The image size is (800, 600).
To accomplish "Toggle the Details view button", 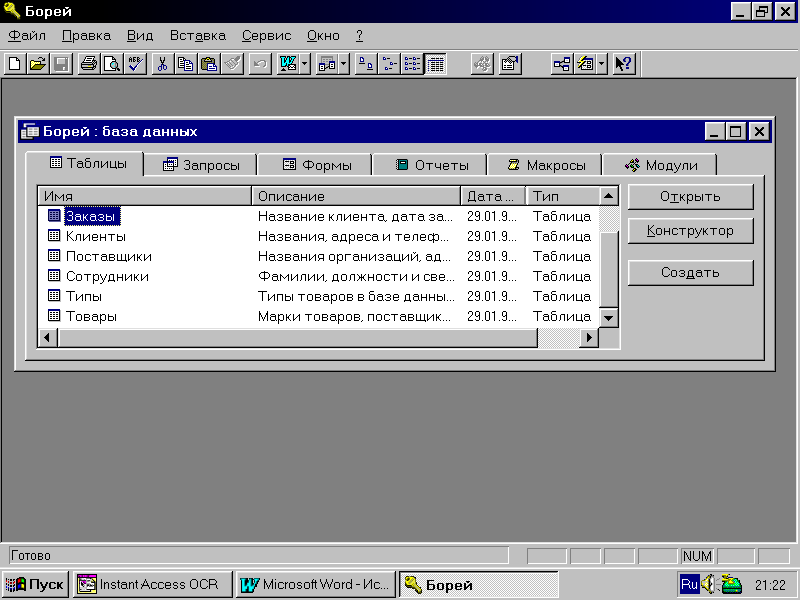I will 435,64.
